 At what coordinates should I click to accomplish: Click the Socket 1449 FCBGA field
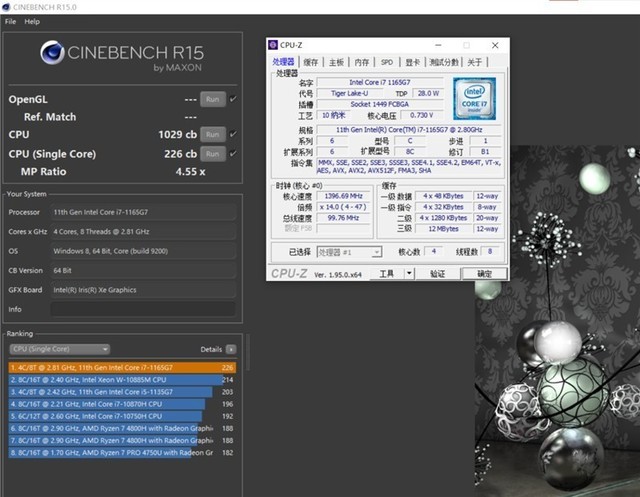coord(380,104)
